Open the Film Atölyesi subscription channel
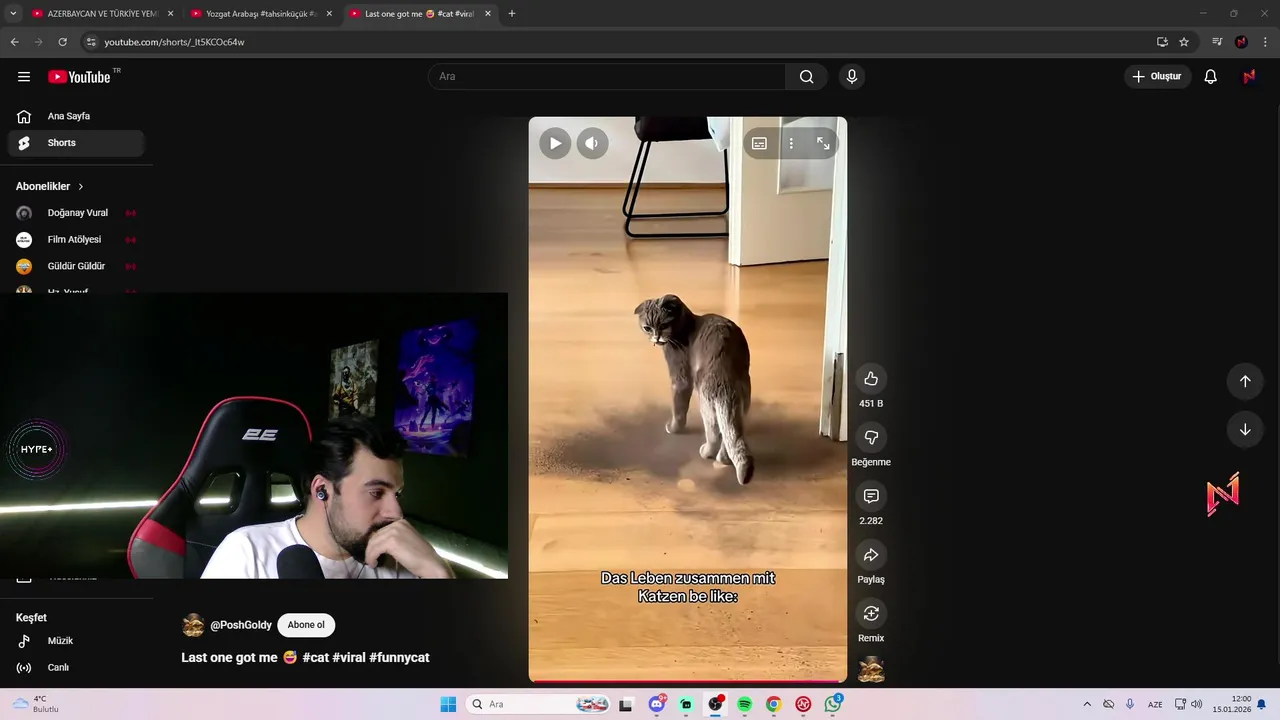1280x720 pixels. (76, 240)
